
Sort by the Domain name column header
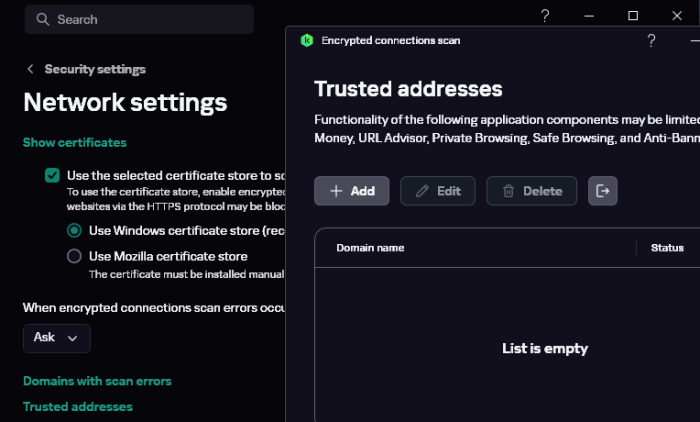[370, 247]
